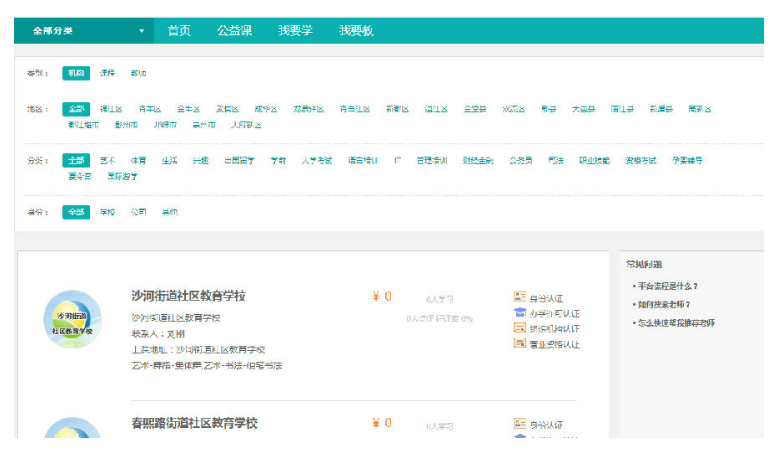Click the 沙河街道社区教育学校 round logo

(x=73, y=320)
